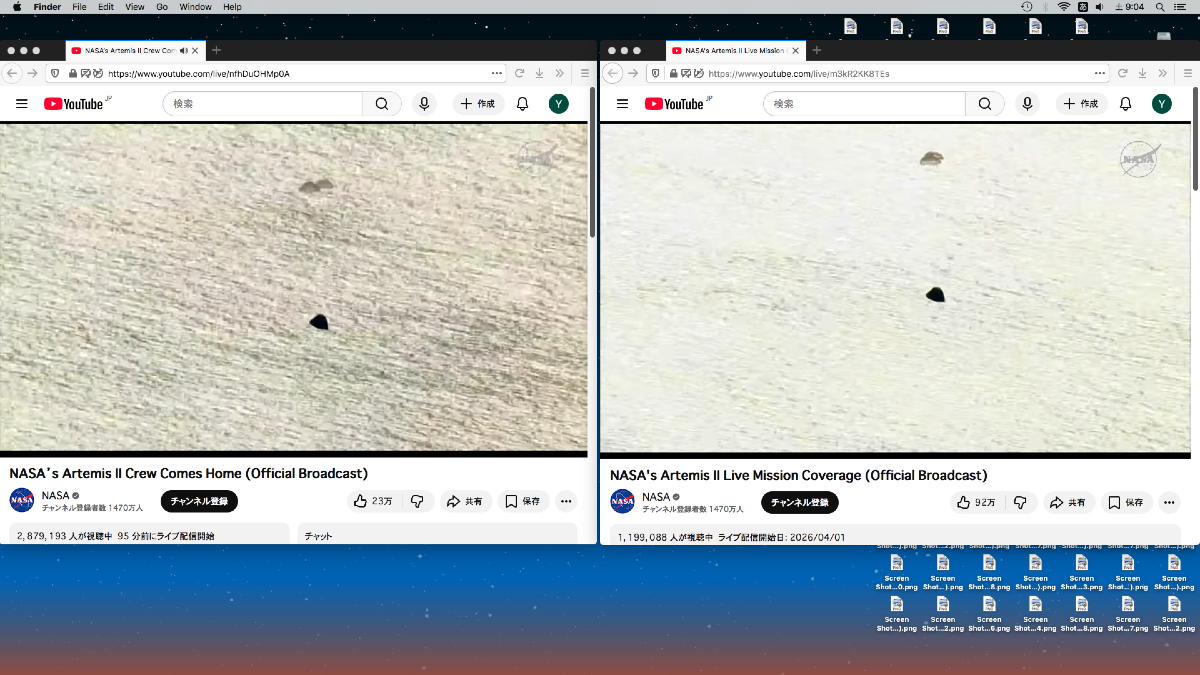Open notifications bell in left window
The width and height of the screenshot is (1200, 675).
tap(522, 104)
